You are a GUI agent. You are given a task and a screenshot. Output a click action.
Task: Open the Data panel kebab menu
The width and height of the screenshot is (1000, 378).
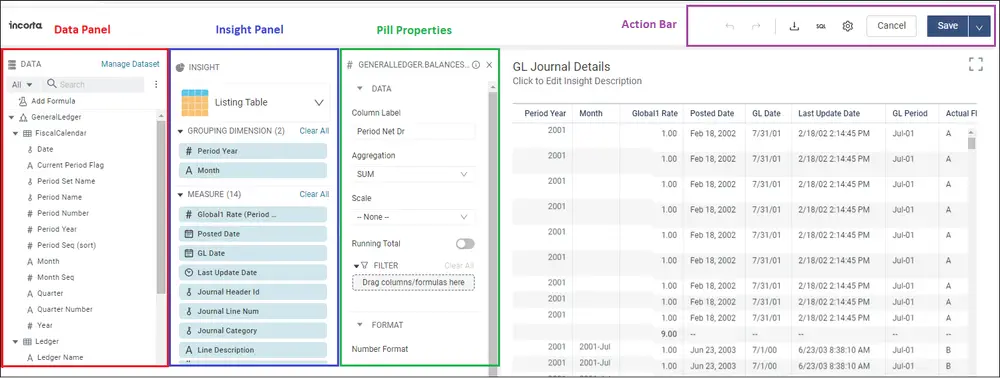click(156, 84)
